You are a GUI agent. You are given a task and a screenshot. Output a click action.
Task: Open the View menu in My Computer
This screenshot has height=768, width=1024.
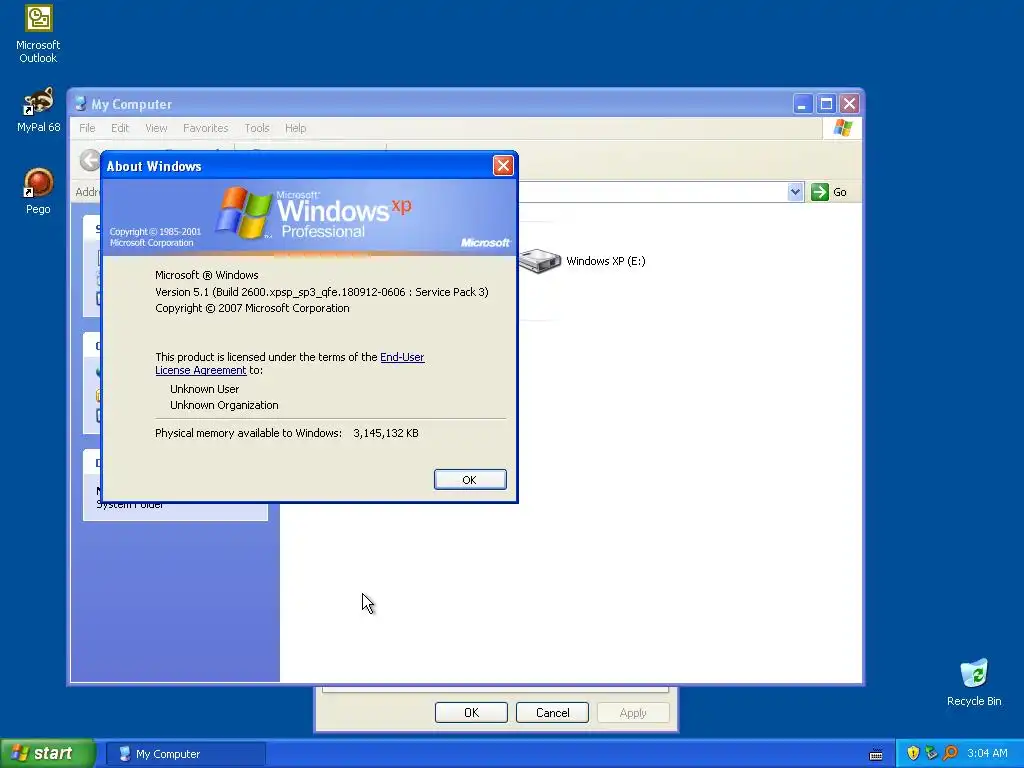[156, 128]
